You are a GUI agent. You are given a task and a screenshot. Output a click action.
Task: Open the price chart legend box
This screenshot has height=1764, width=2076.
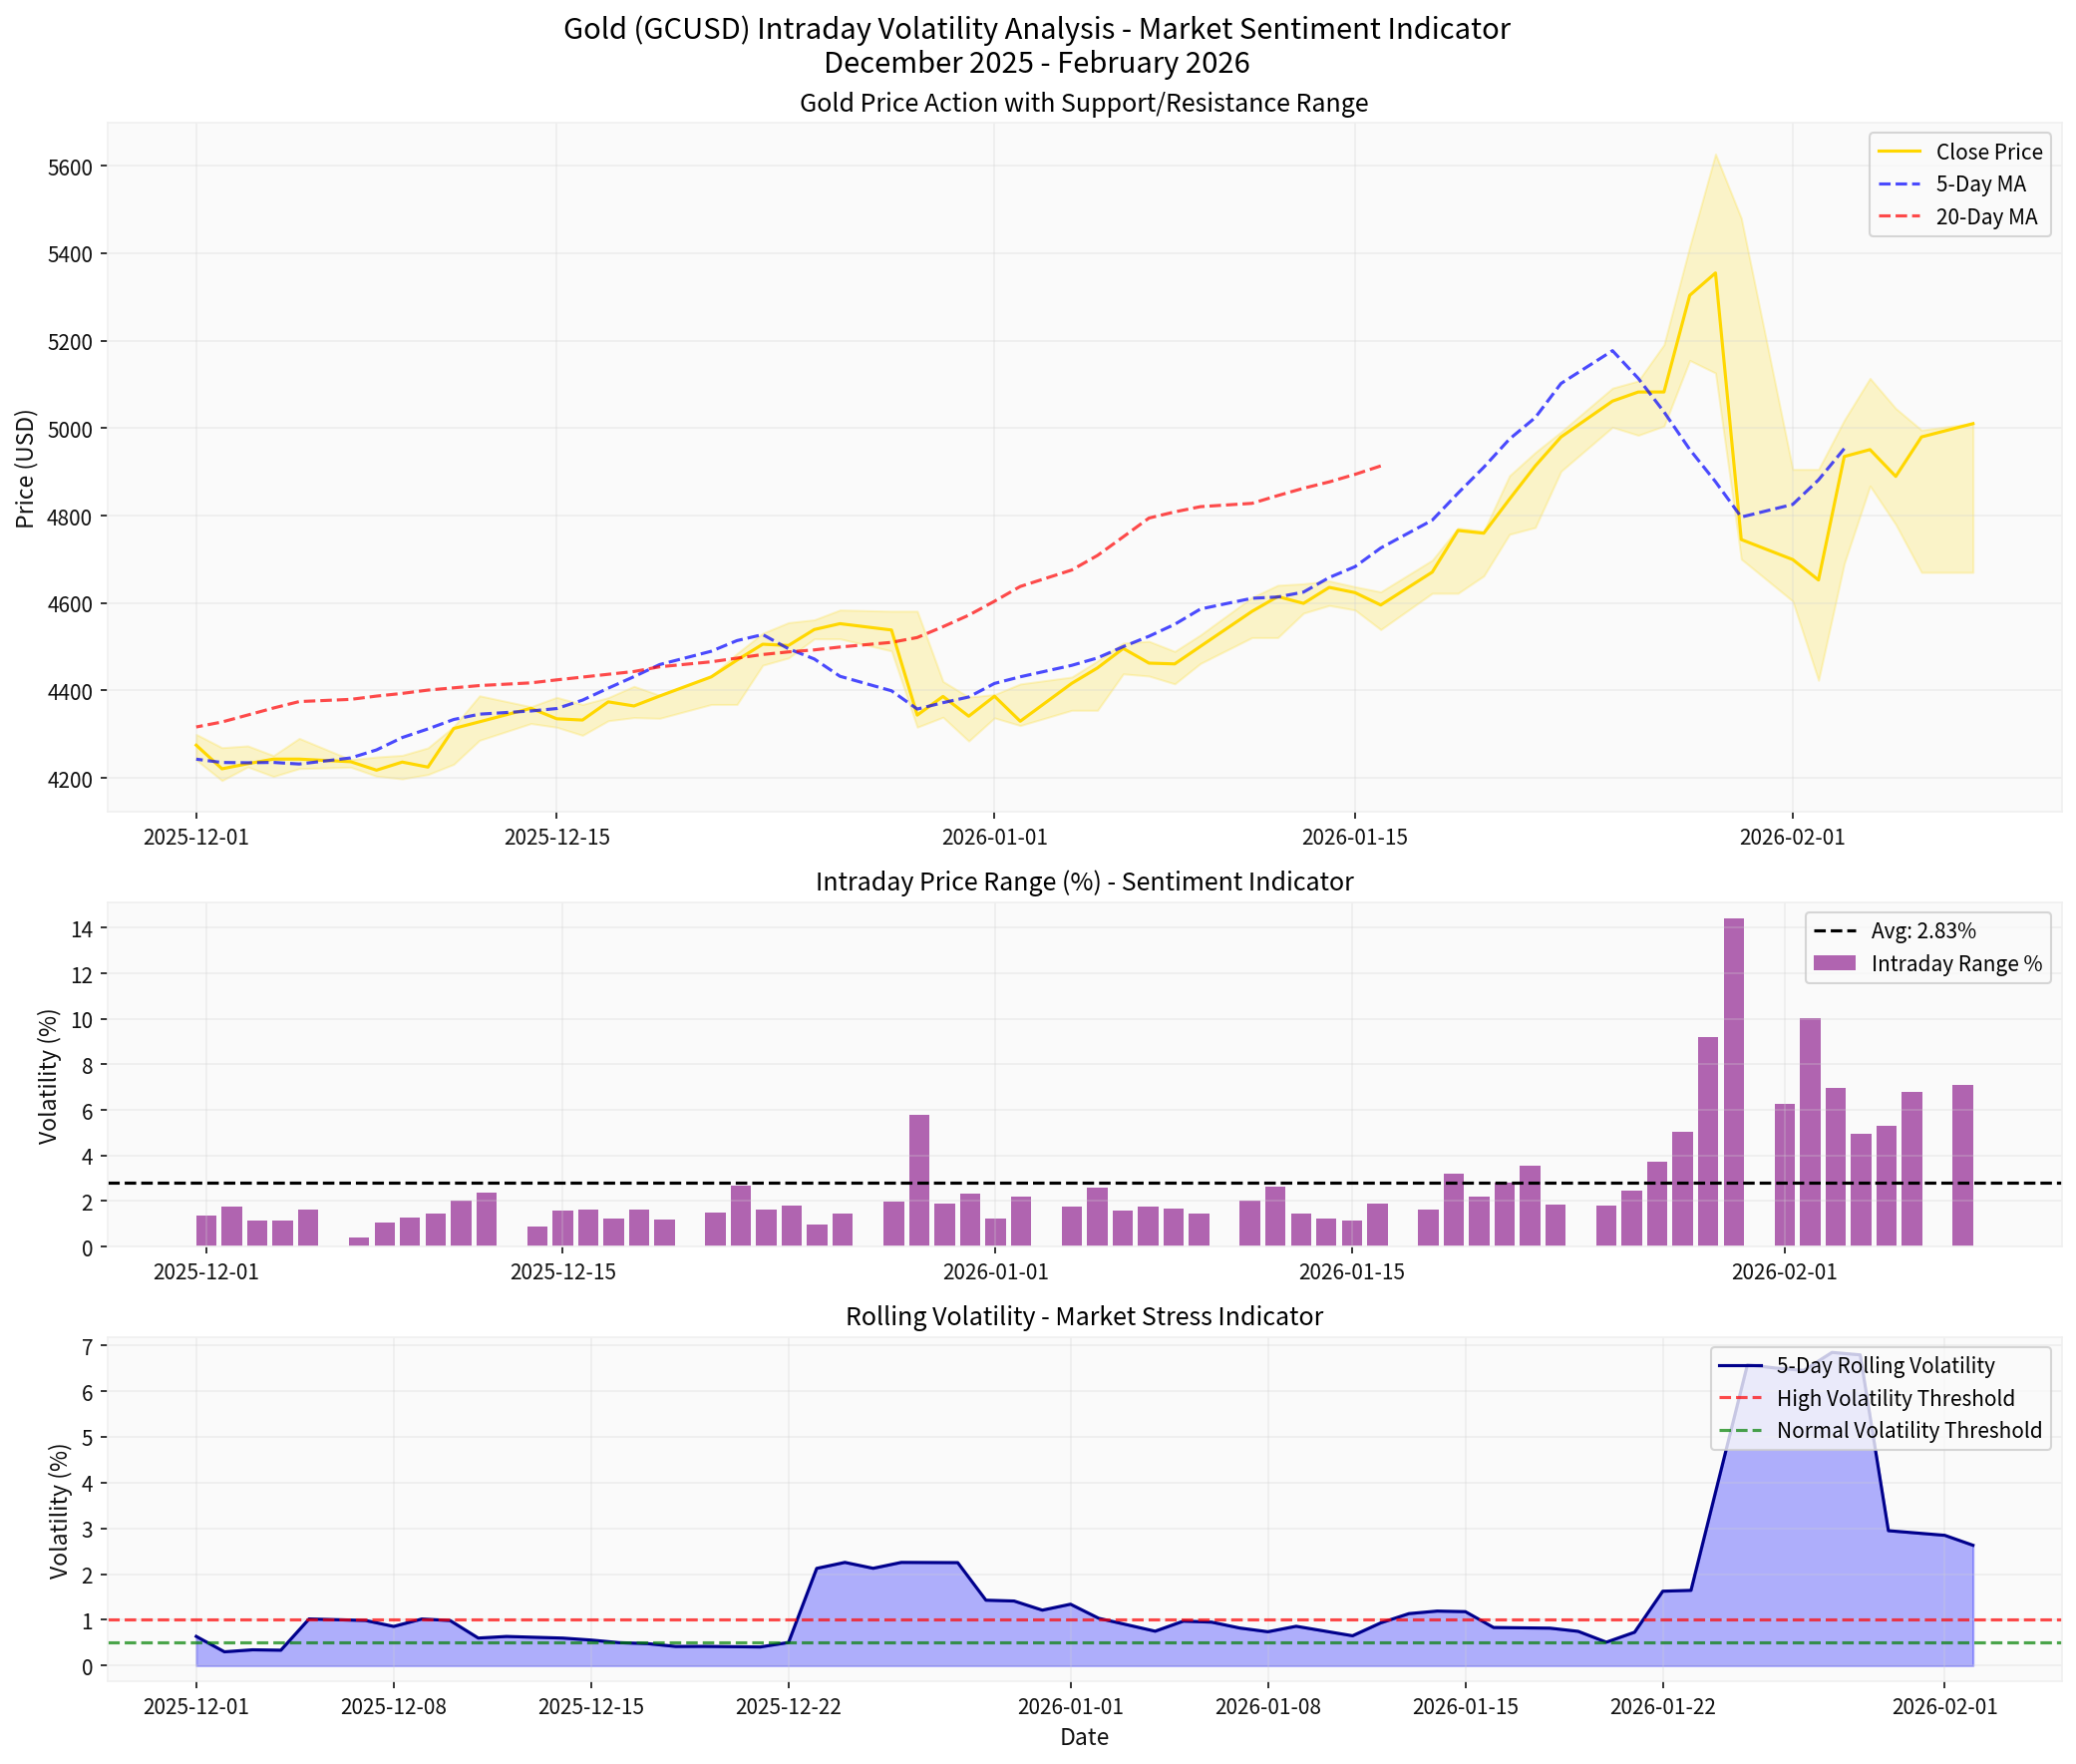1960,184
